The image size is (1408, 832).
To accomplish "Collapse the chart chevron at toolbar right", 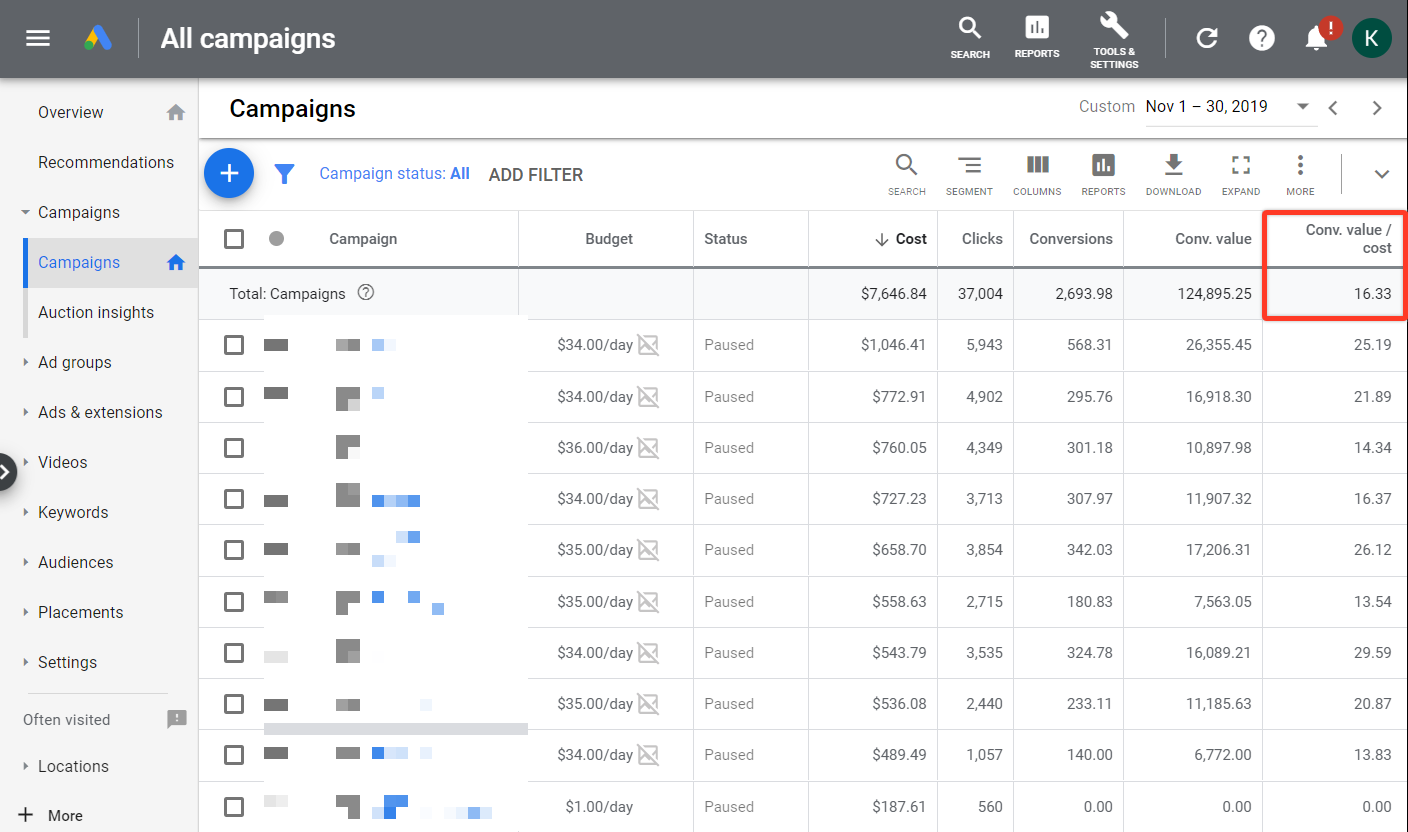I will 1382,174.
